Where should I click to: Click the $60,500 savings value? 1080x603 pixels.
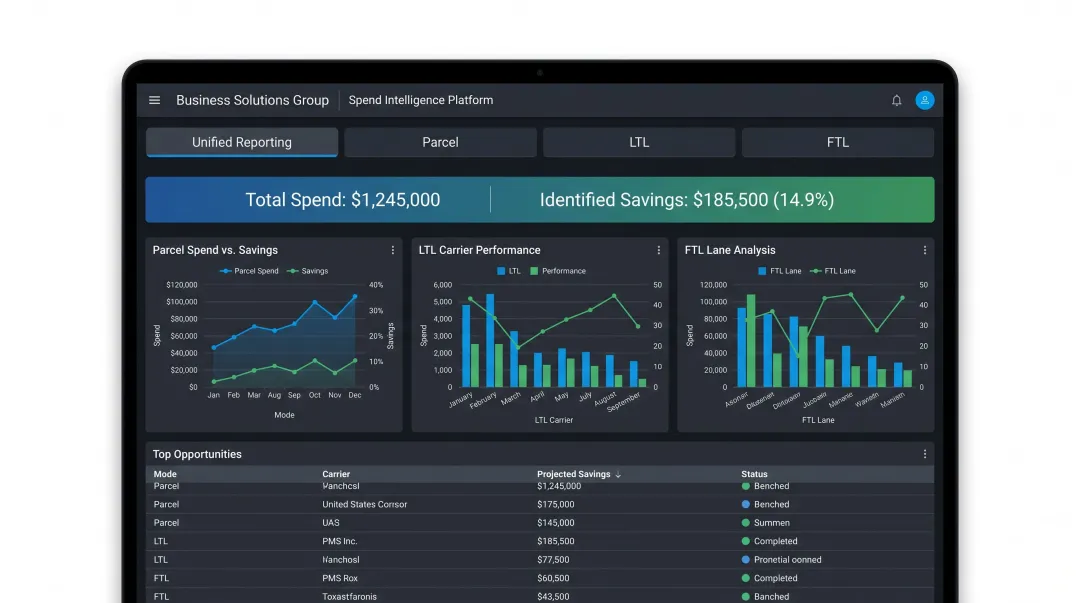pos(553,578)
